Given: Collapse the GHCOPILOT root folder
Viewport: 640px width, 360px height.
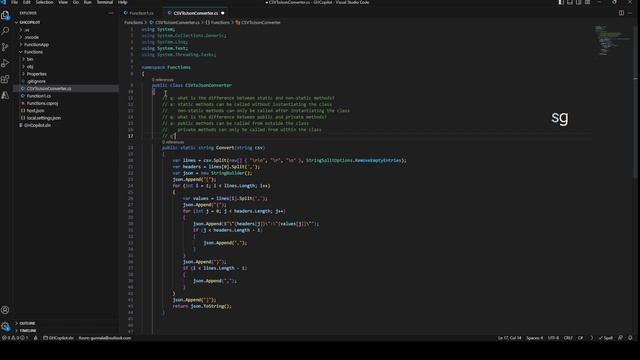Looking at the screenshot, I should pos(29,22).
